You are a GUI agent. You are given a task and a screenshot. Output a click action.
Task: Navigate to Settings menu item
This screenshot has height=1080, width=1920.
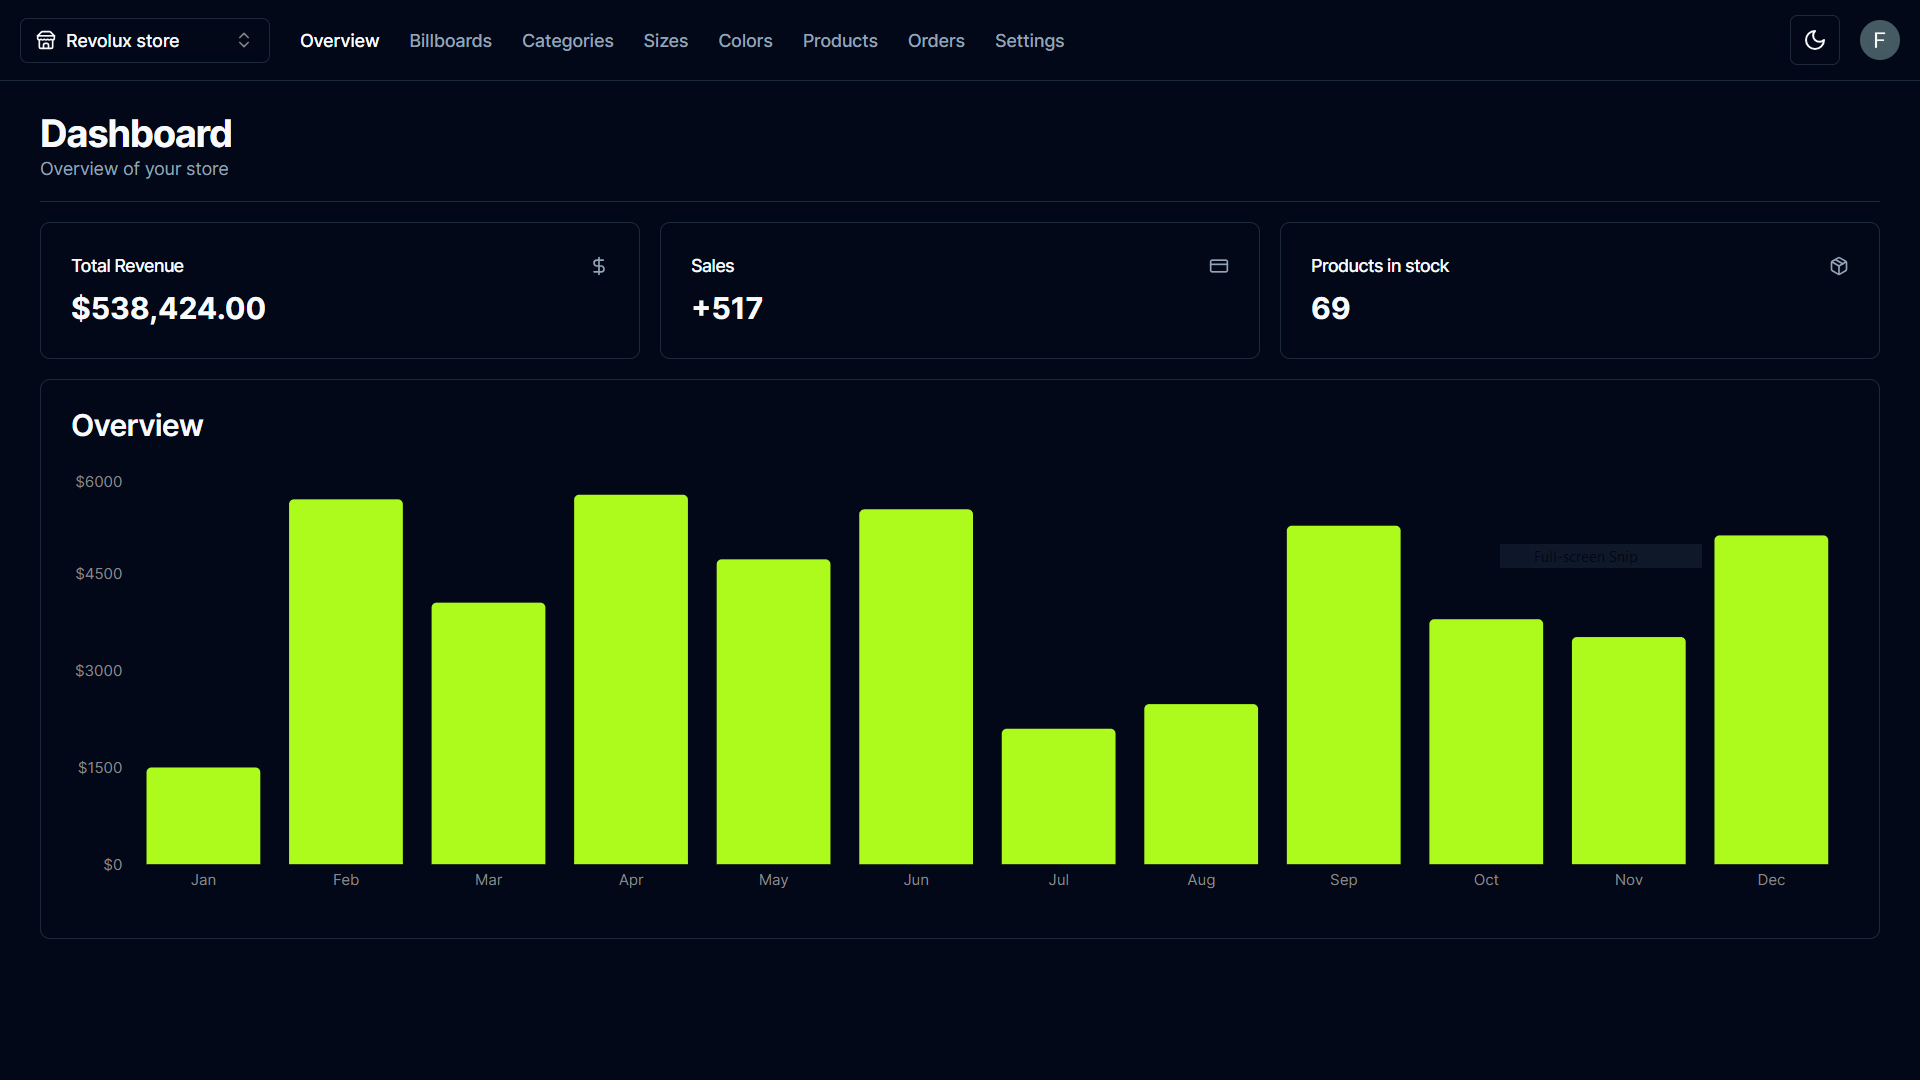tap(1030, 40)
